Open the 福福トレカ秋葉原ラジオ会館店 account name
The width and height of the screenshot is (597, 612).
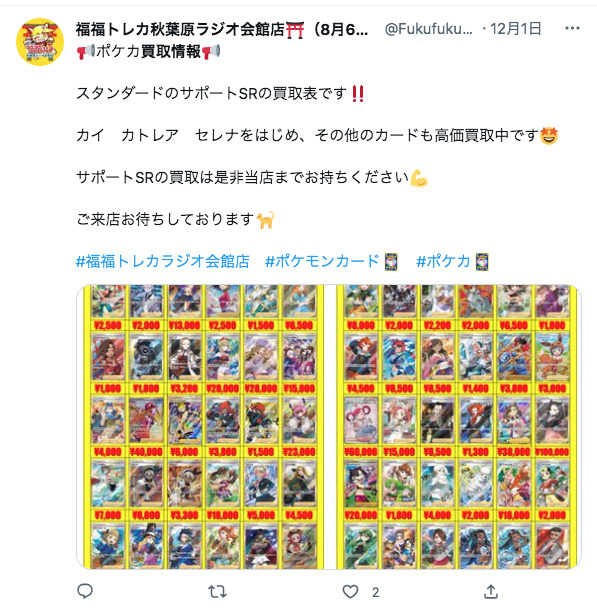pyautogui.click(x=222, y=29)
